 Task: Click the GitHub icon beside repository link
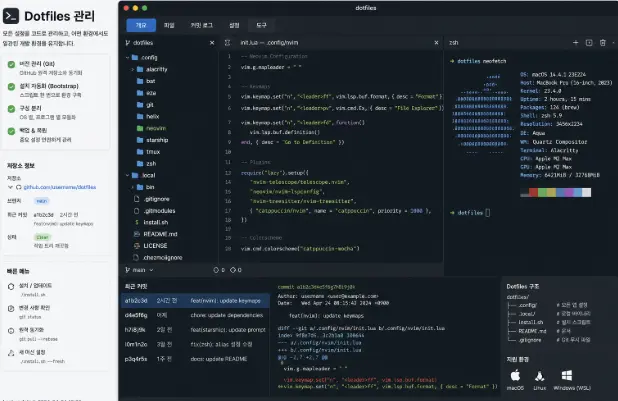point(19,187)
